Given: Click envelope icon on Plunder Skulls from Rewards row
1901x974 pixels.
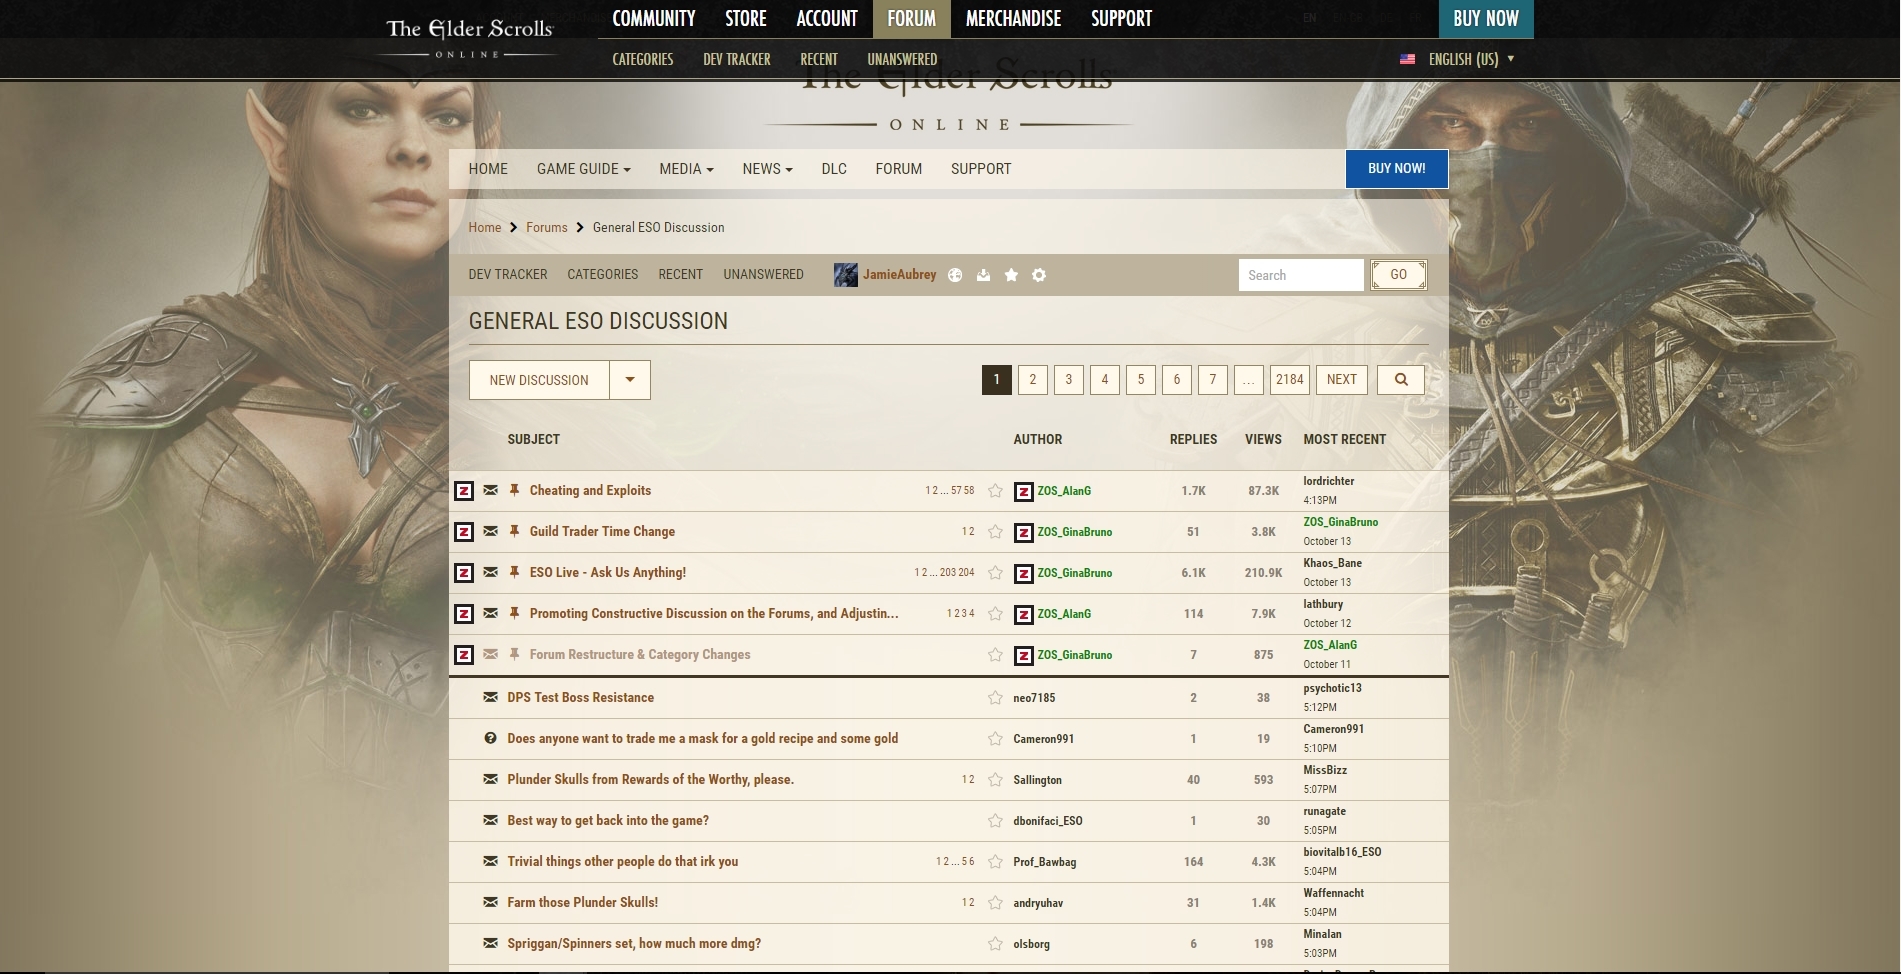Looking at the screenshot, I should click(490, 779).
